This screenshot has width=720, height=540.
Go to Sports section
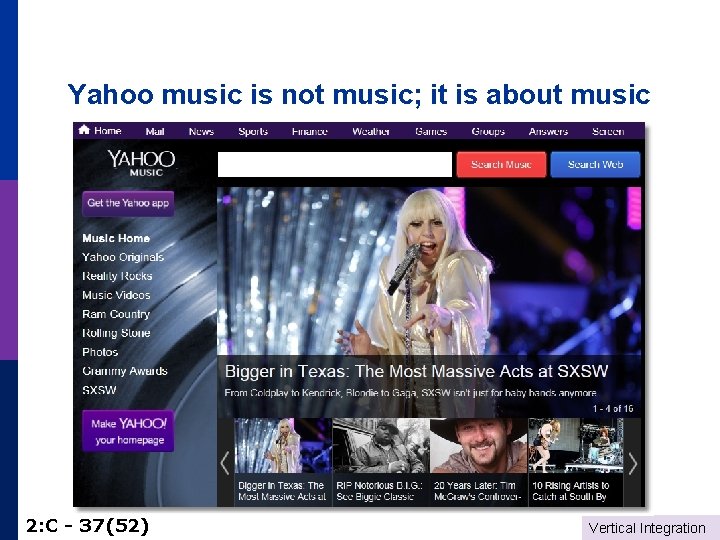coord(253,132)
